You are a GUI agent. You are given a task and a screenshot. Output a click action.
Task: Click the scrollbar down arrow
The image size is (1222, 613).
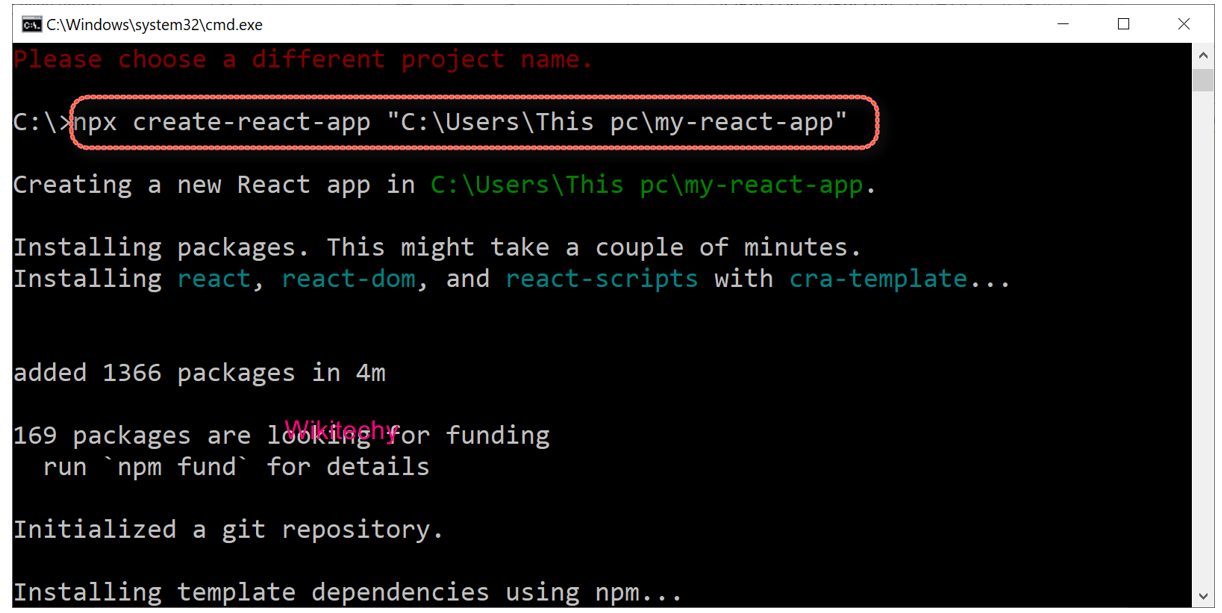tap(1203, 596)
